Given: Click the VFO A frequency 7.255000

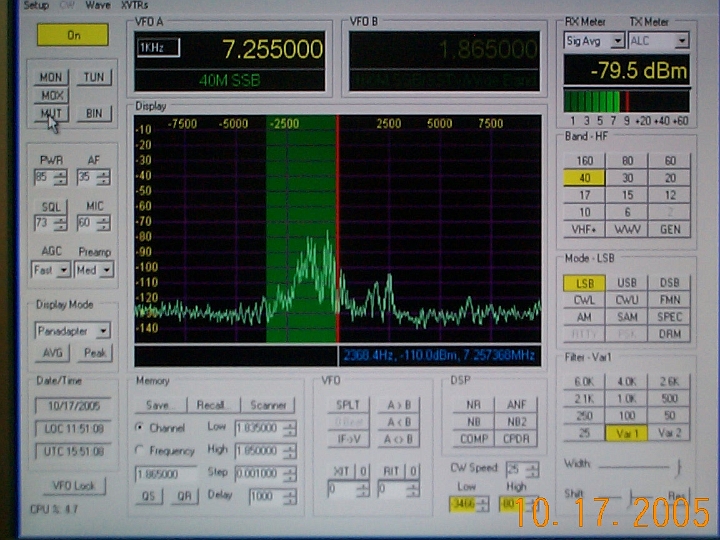Looking at the screenshot, I should 272,49.
